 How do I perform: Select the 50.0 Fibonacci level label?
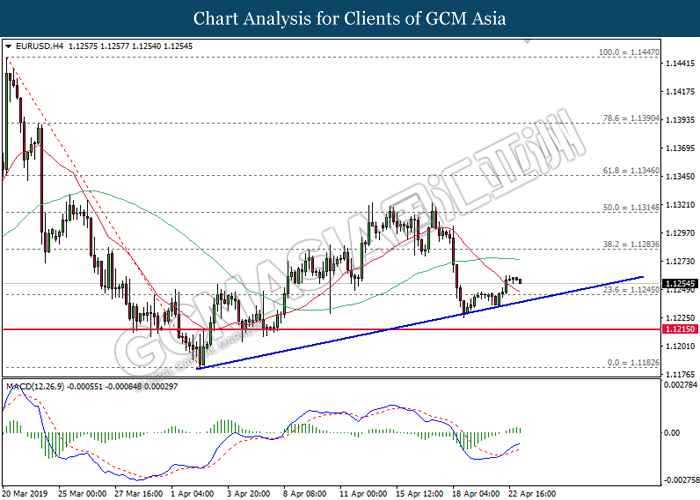629,208
